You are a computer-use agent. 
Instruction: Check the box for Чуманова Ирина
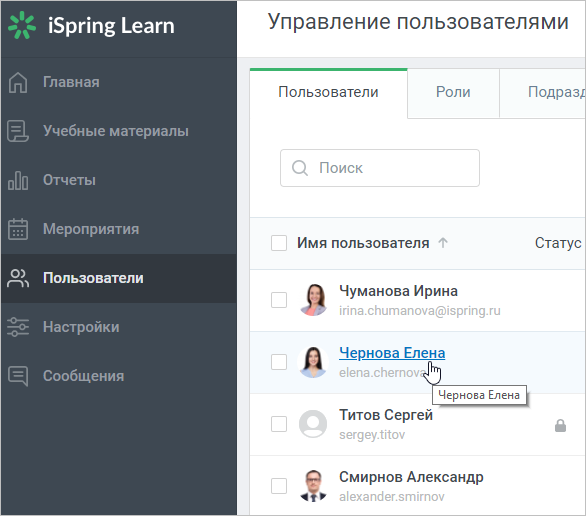279,300
